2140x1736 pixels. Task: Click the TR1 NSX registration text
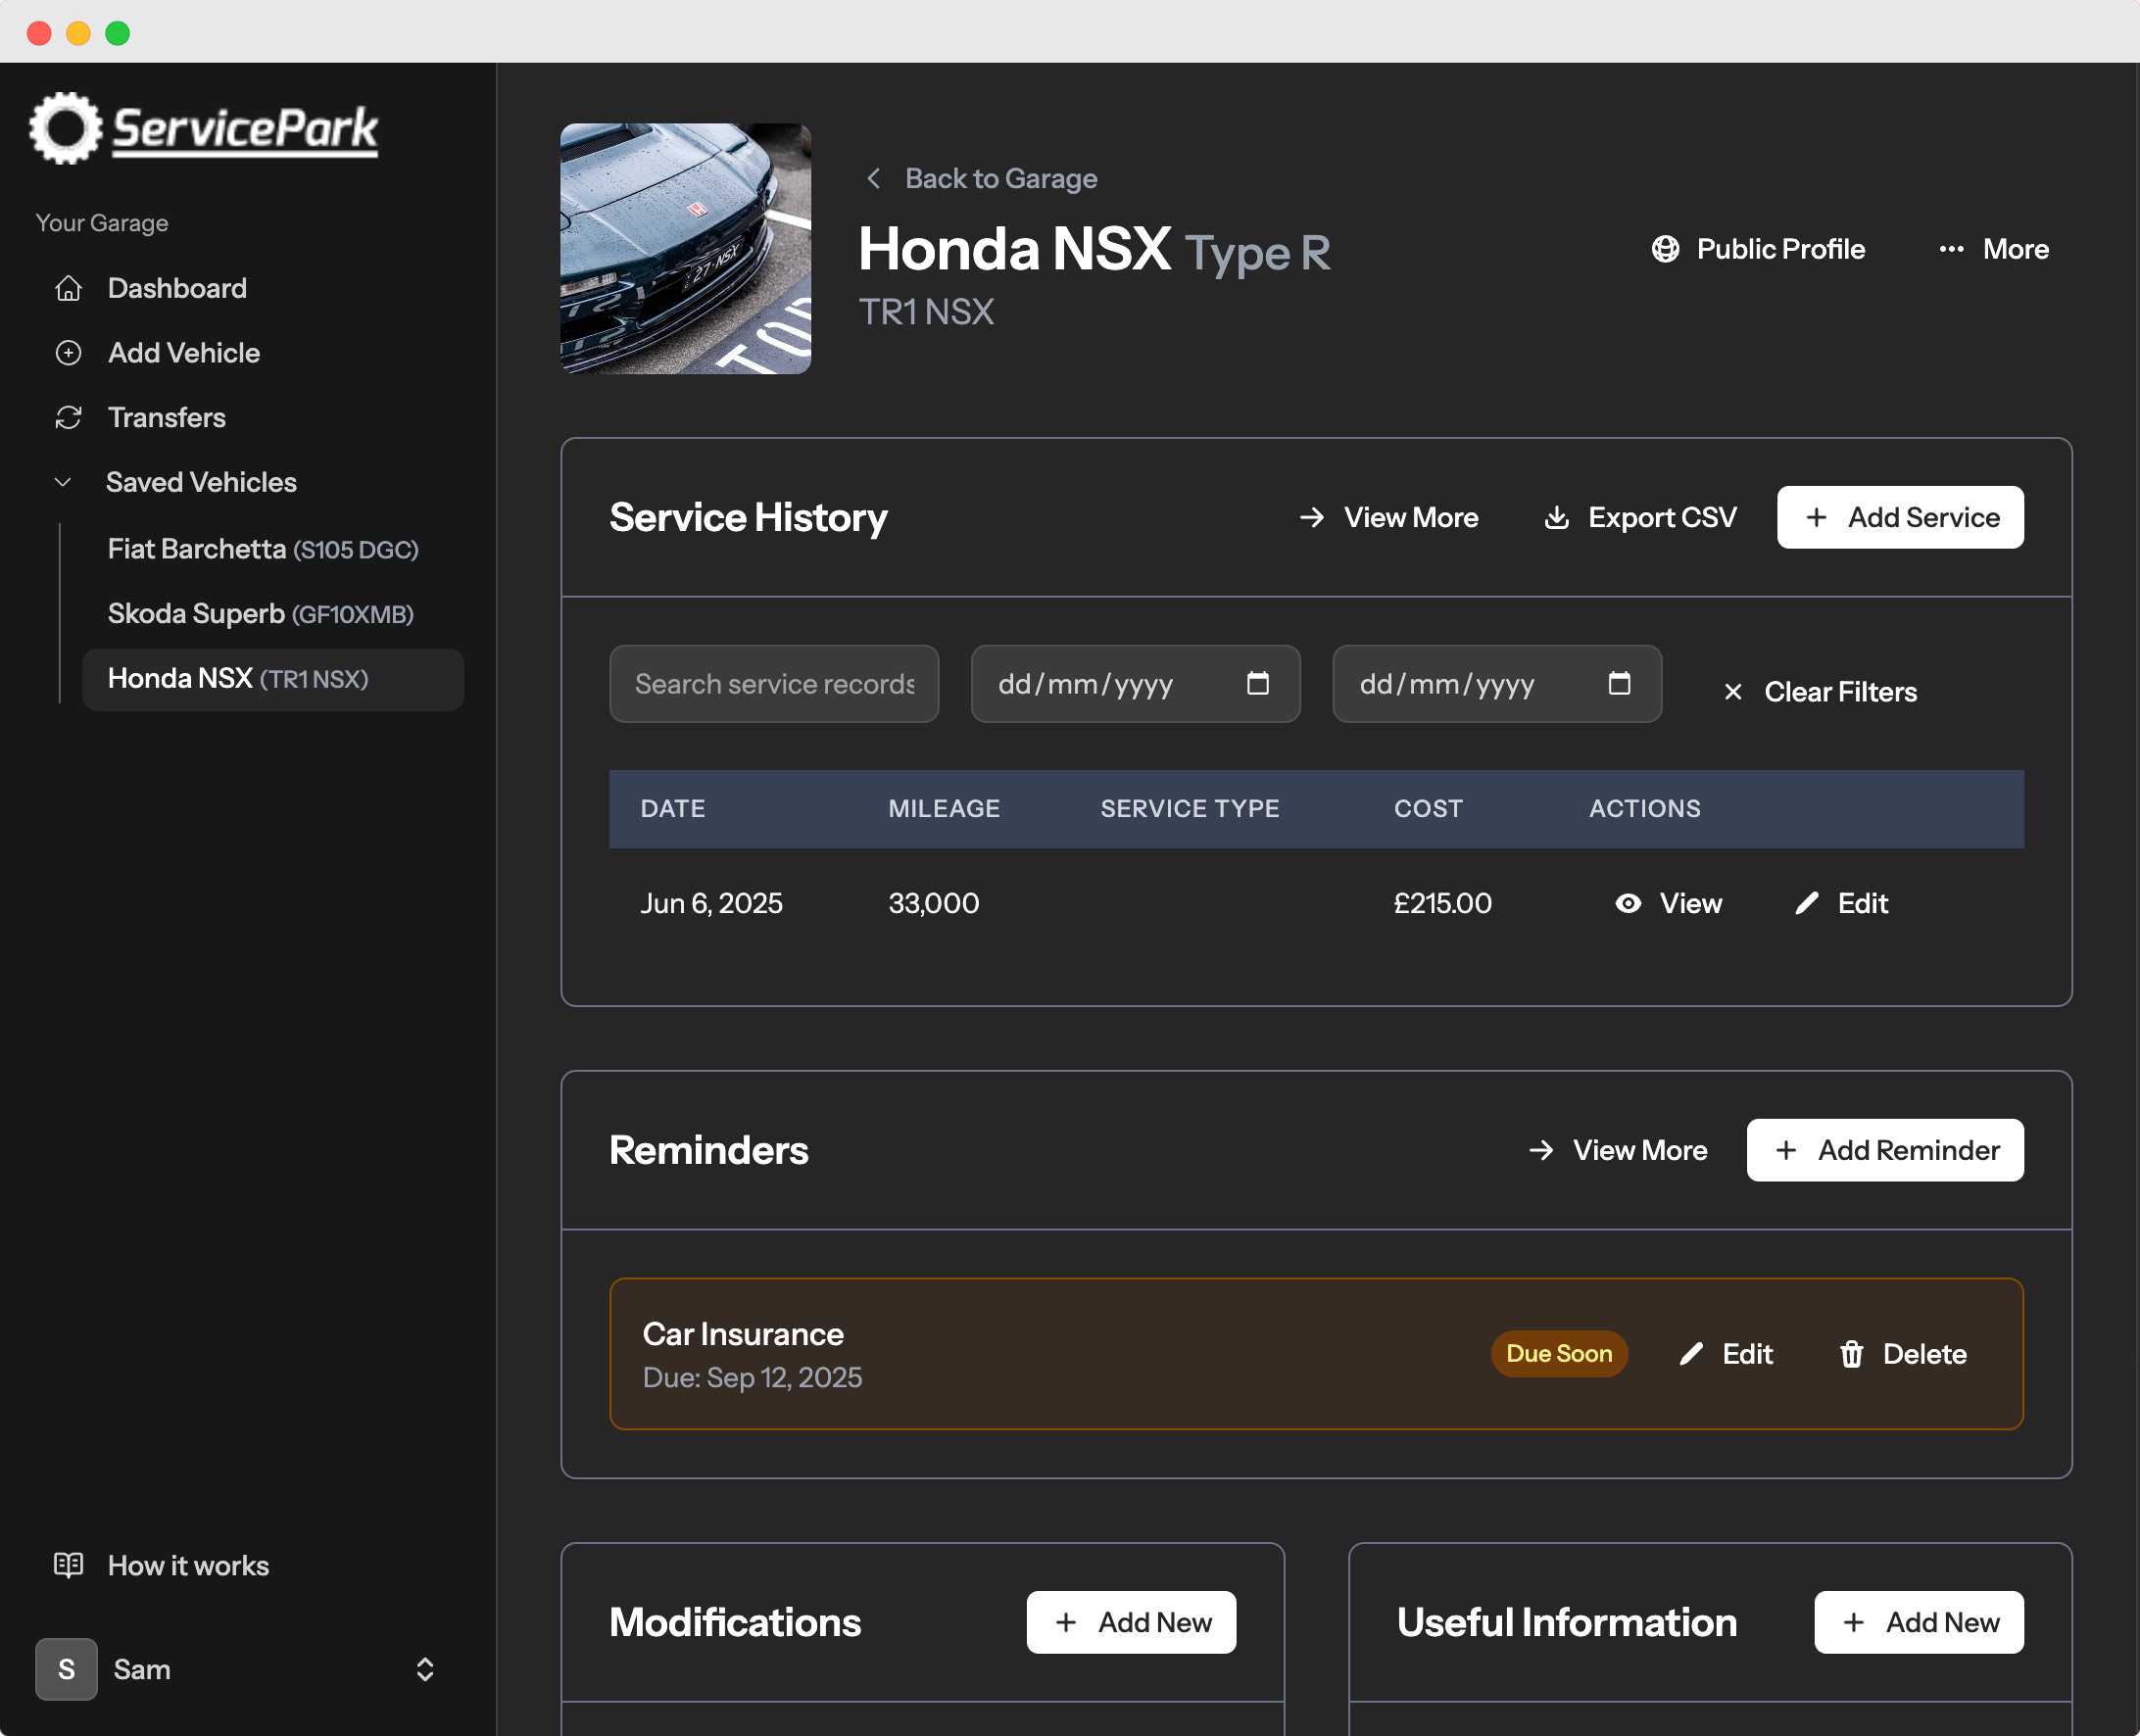(927, 312)
